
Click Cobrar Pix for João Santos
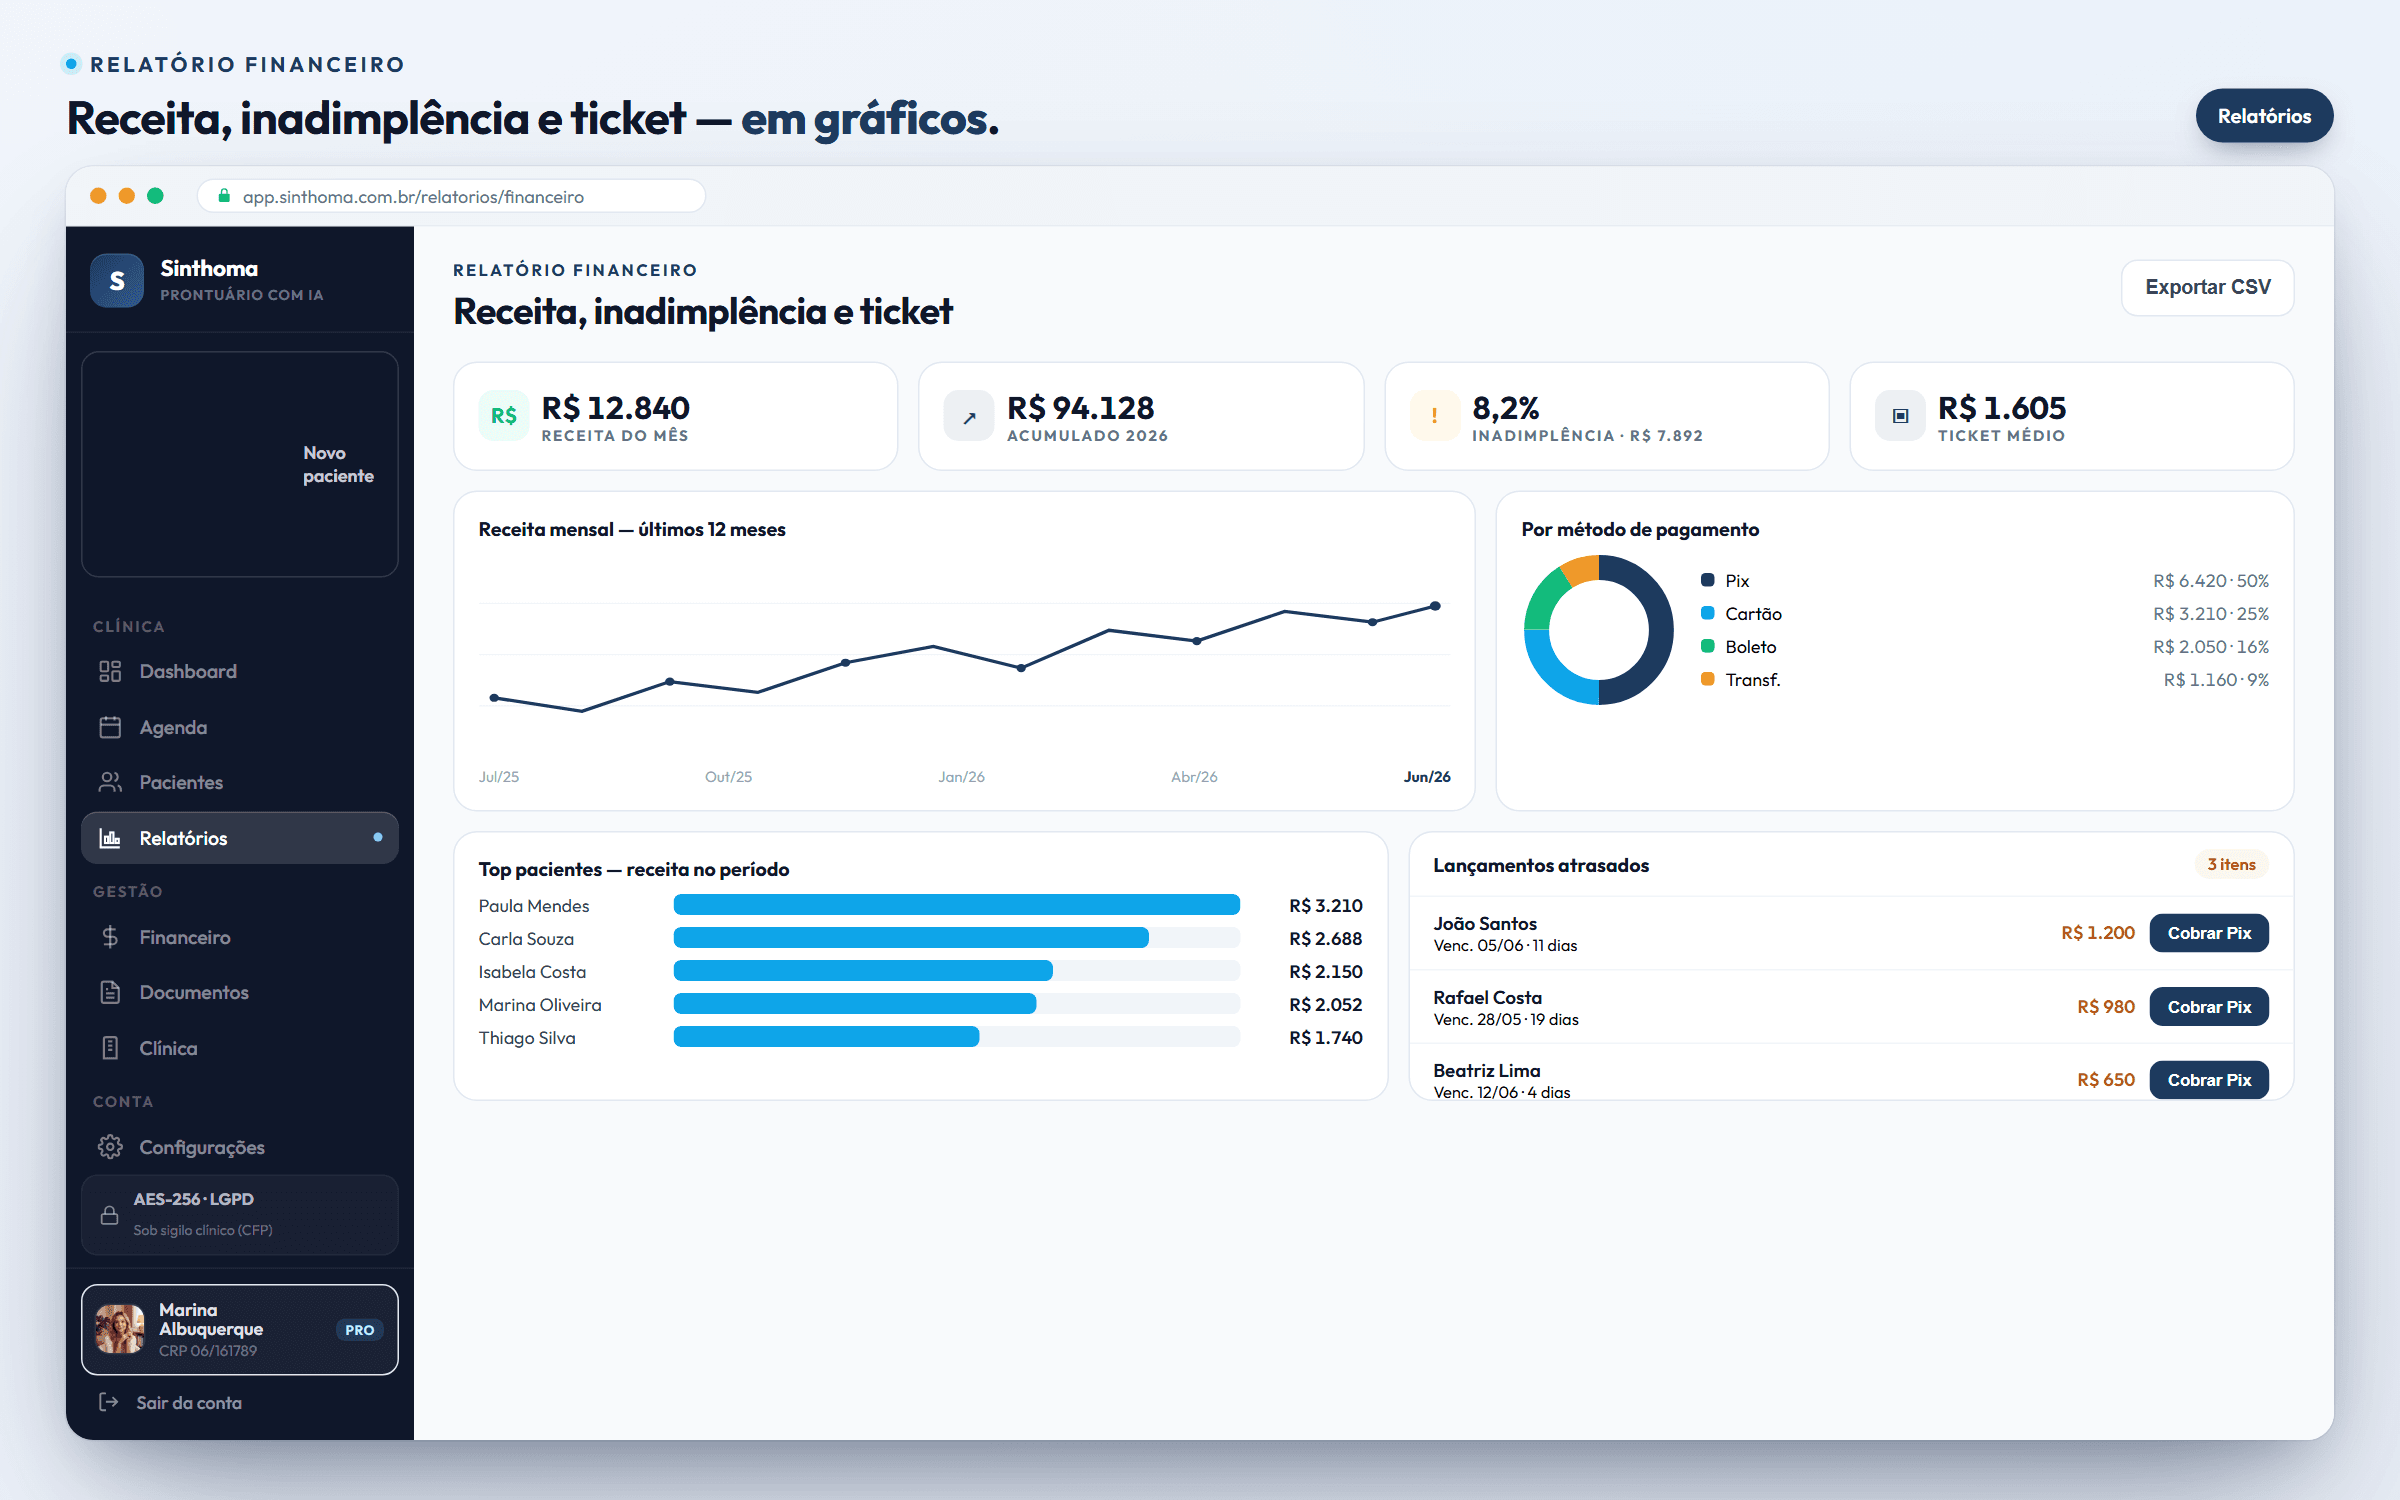2209,933
